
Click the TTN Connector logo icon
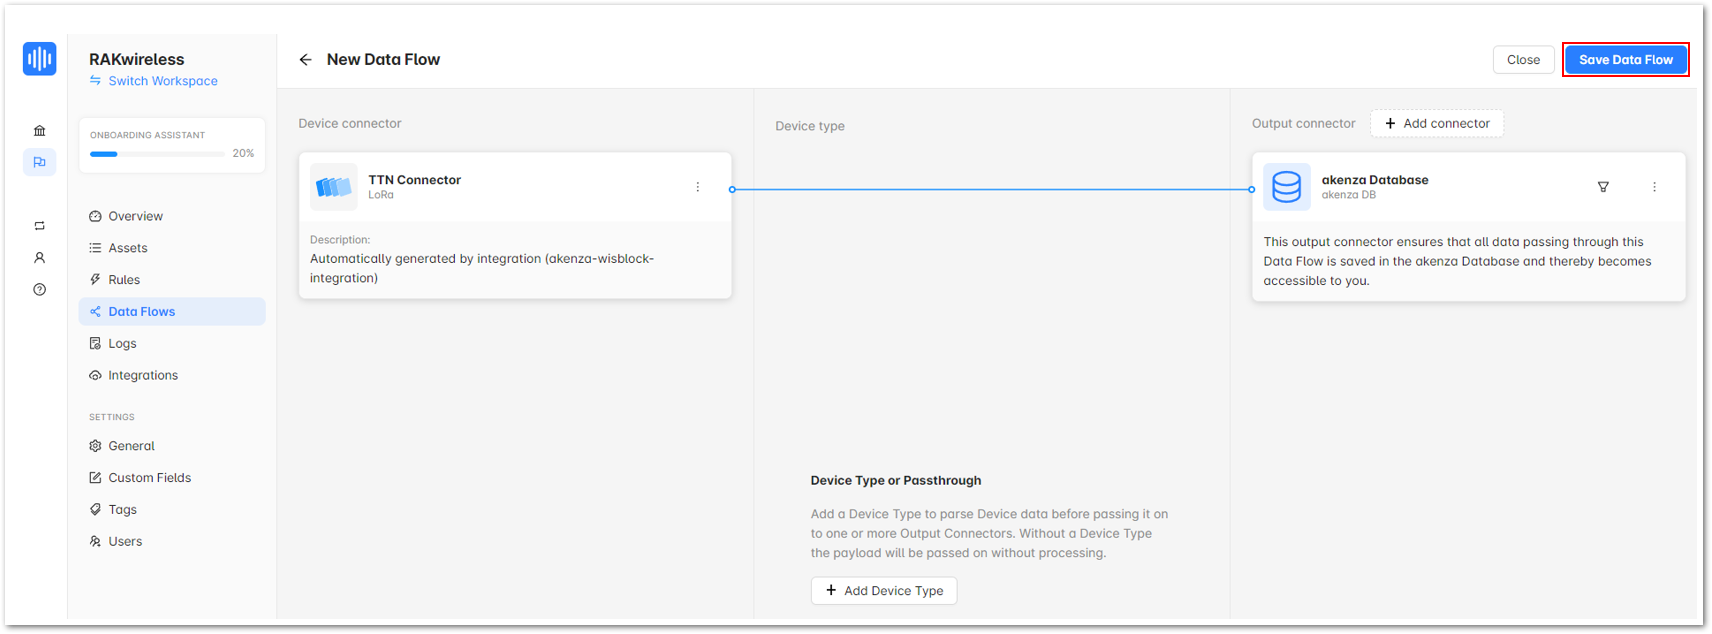pyautogui.click(x=334, y=187)
